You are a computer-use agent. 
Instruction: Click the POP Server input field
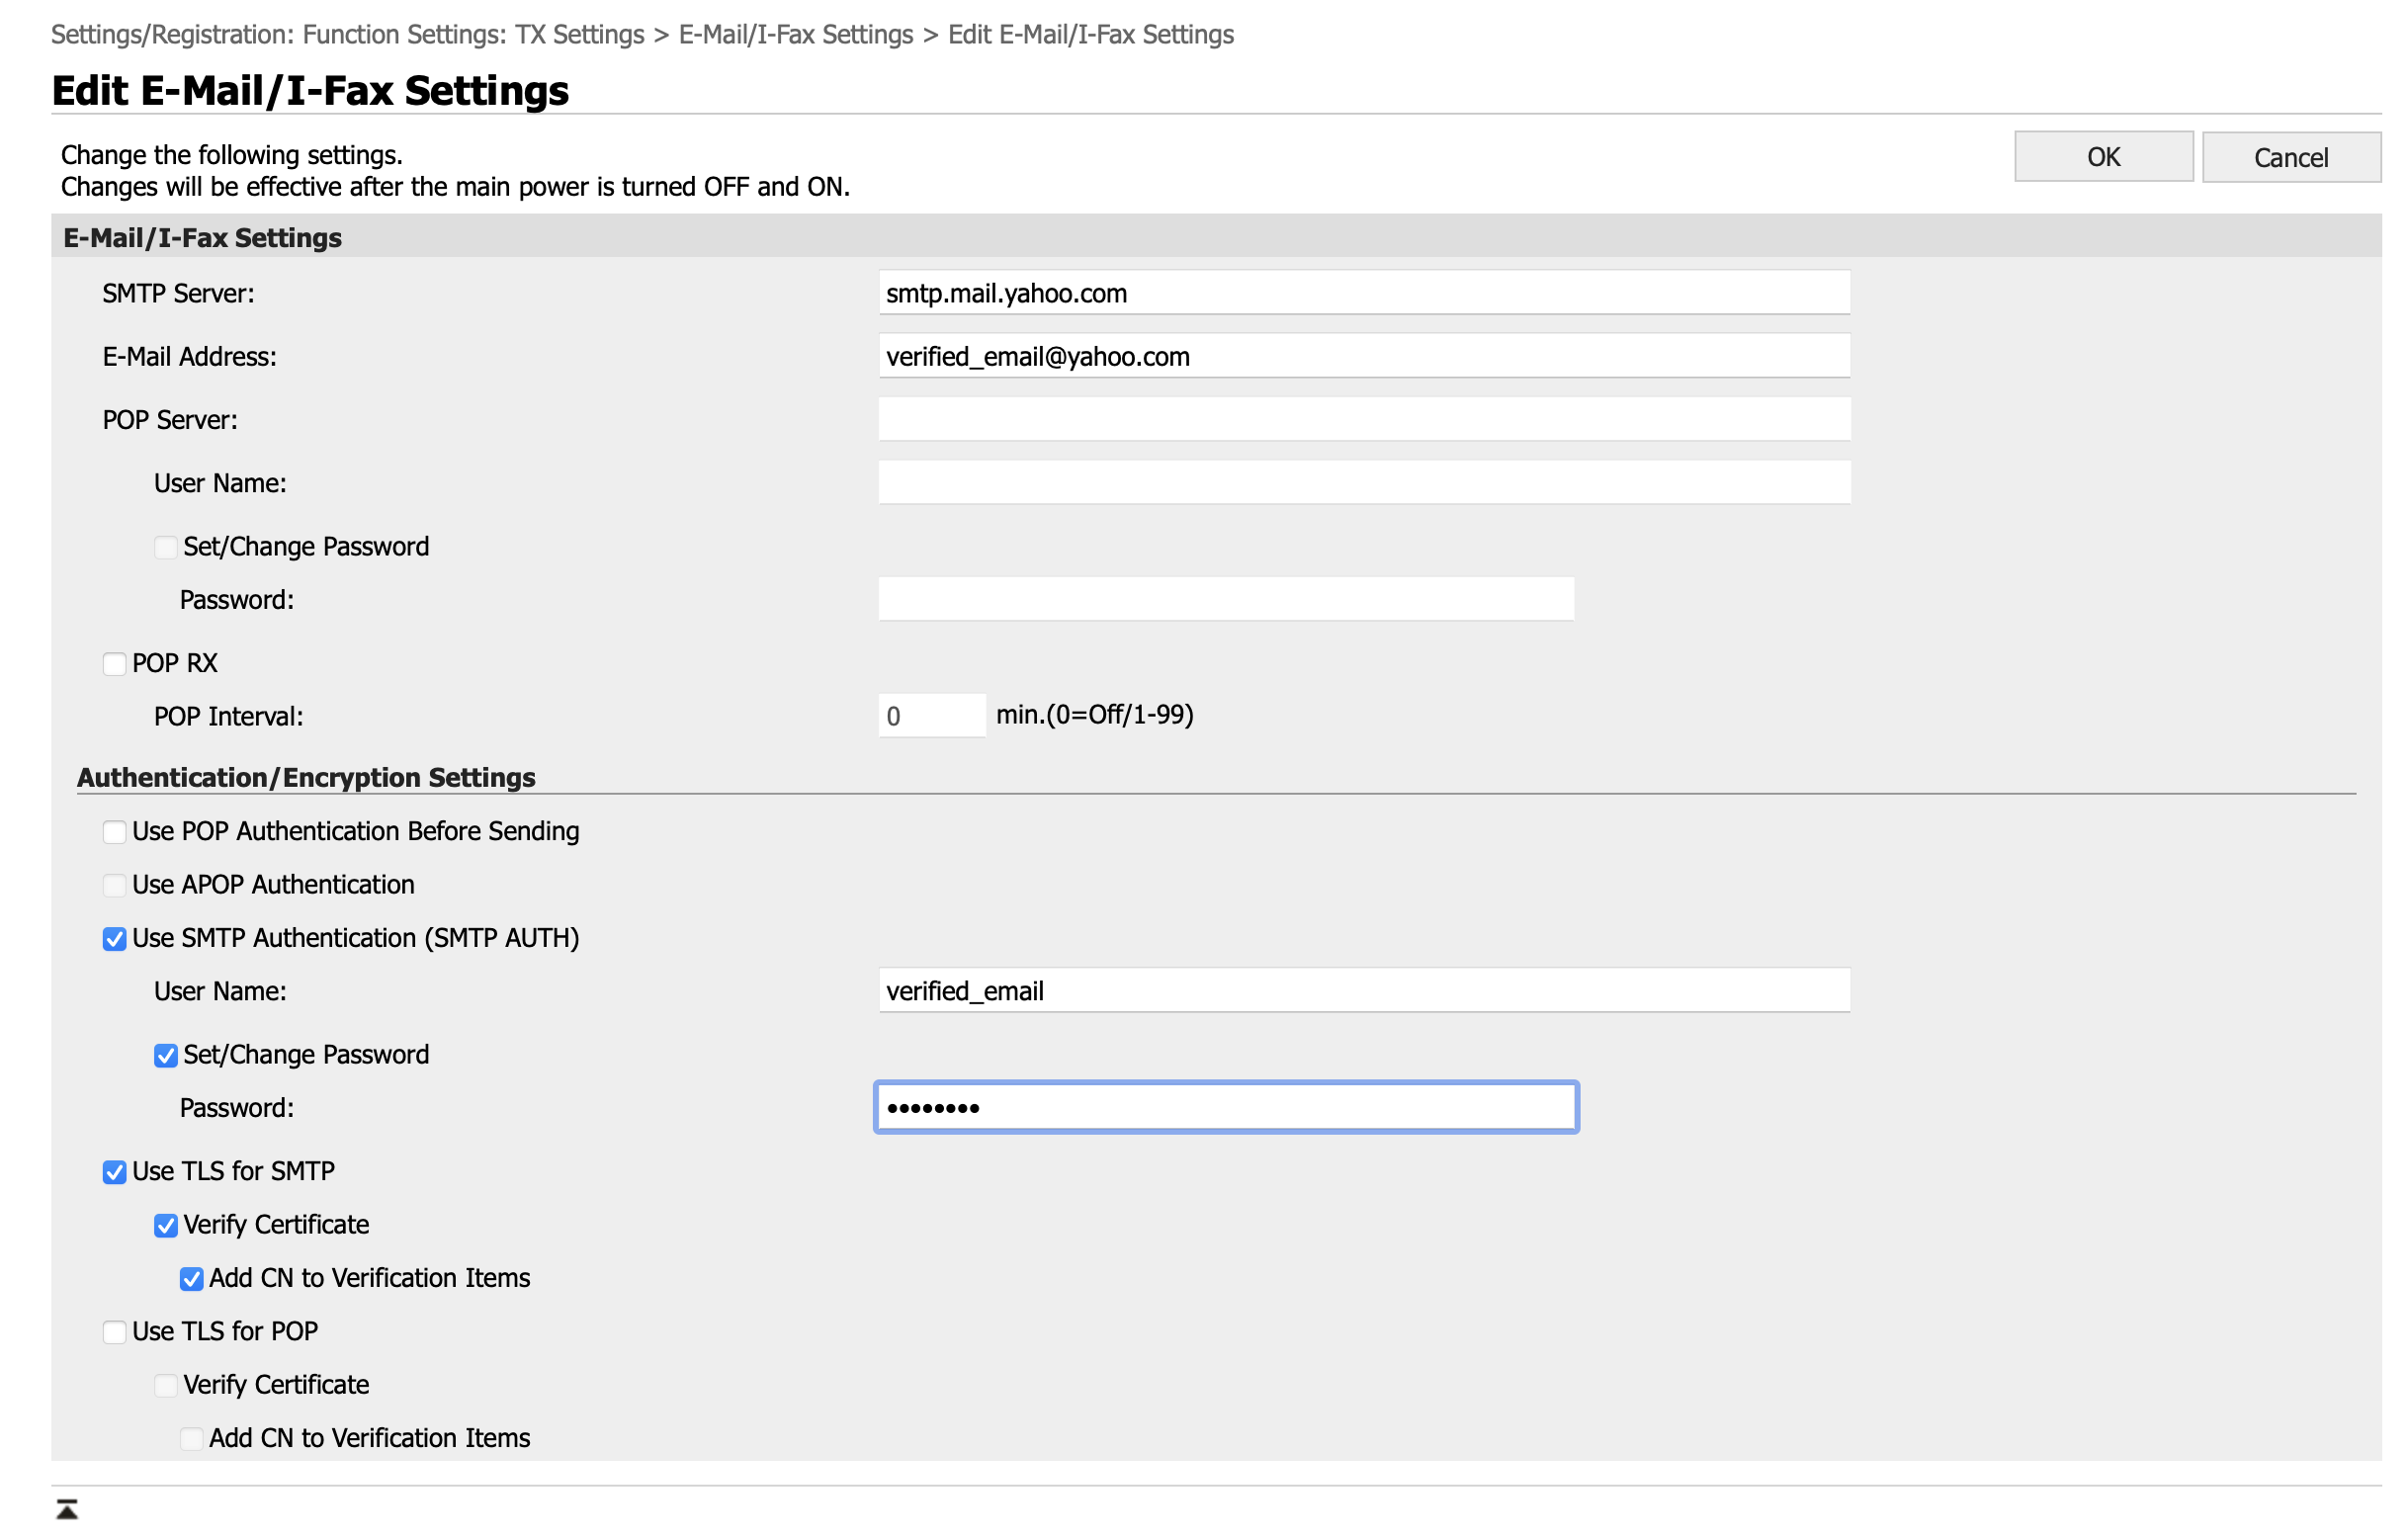click(1364, 419)
